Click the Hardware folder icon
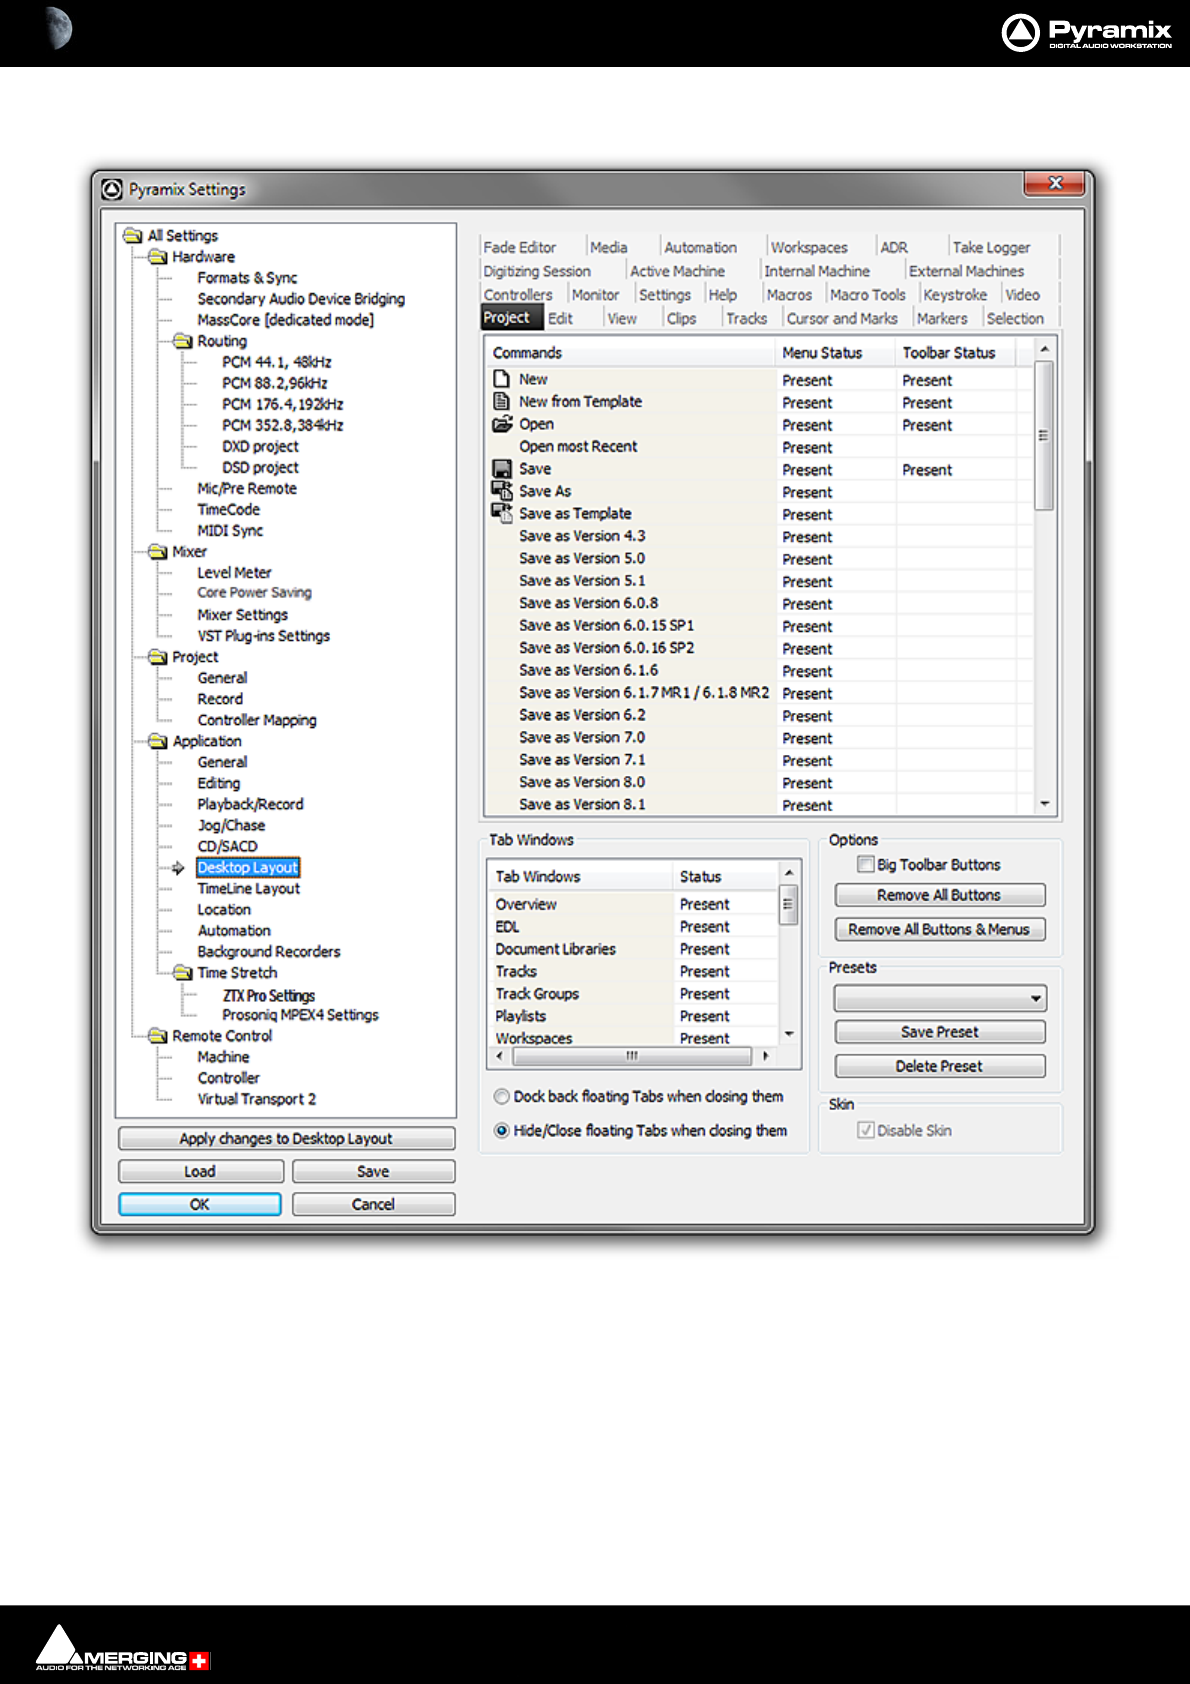The height and width of the screenshot is (1684, 1190). pos(158,257)
